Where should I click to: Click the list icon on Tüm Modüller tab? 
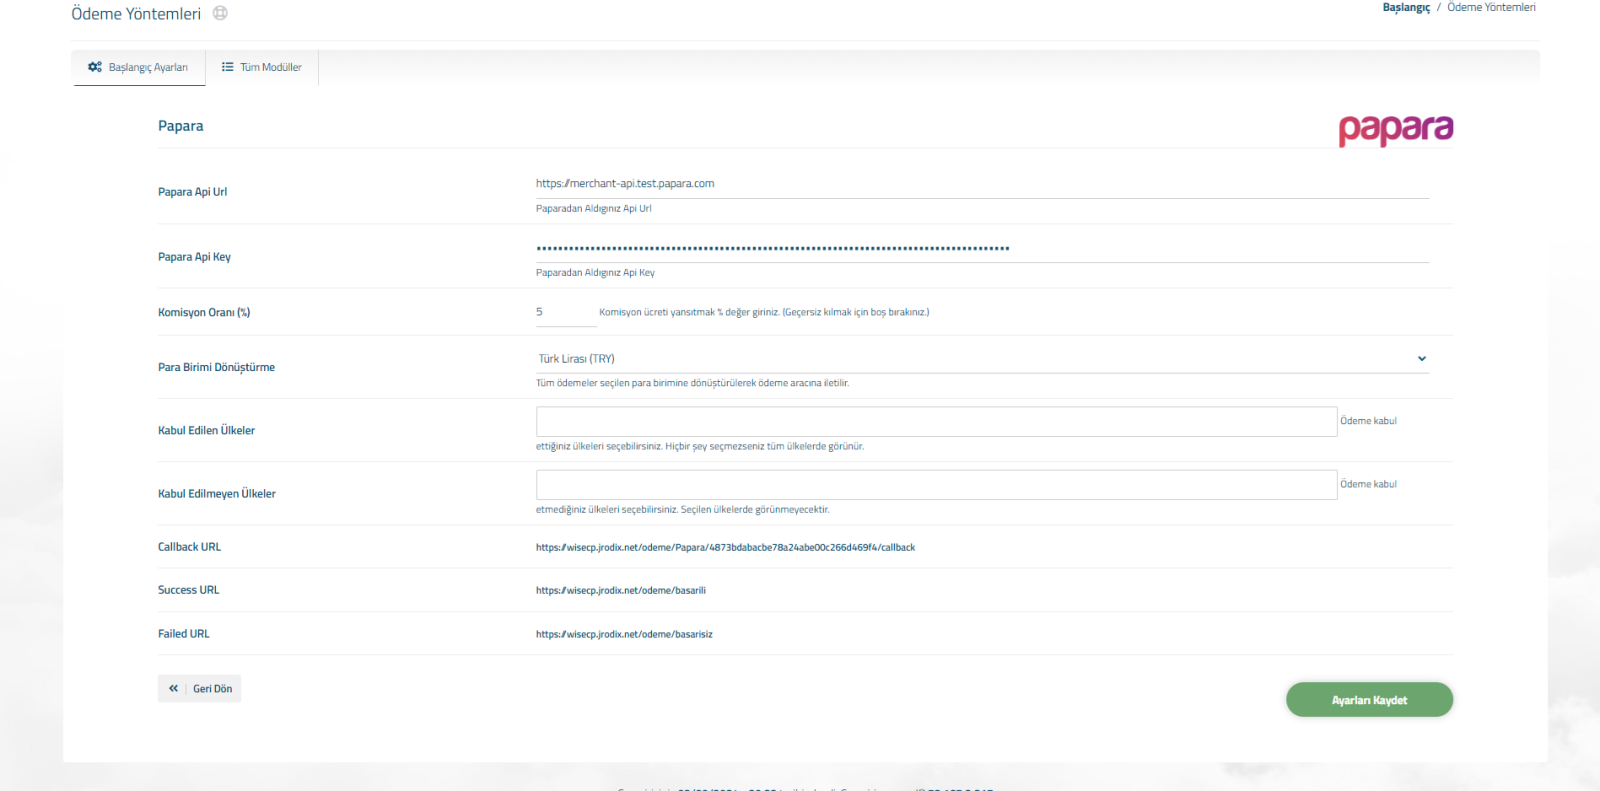[x=228, y=67]
